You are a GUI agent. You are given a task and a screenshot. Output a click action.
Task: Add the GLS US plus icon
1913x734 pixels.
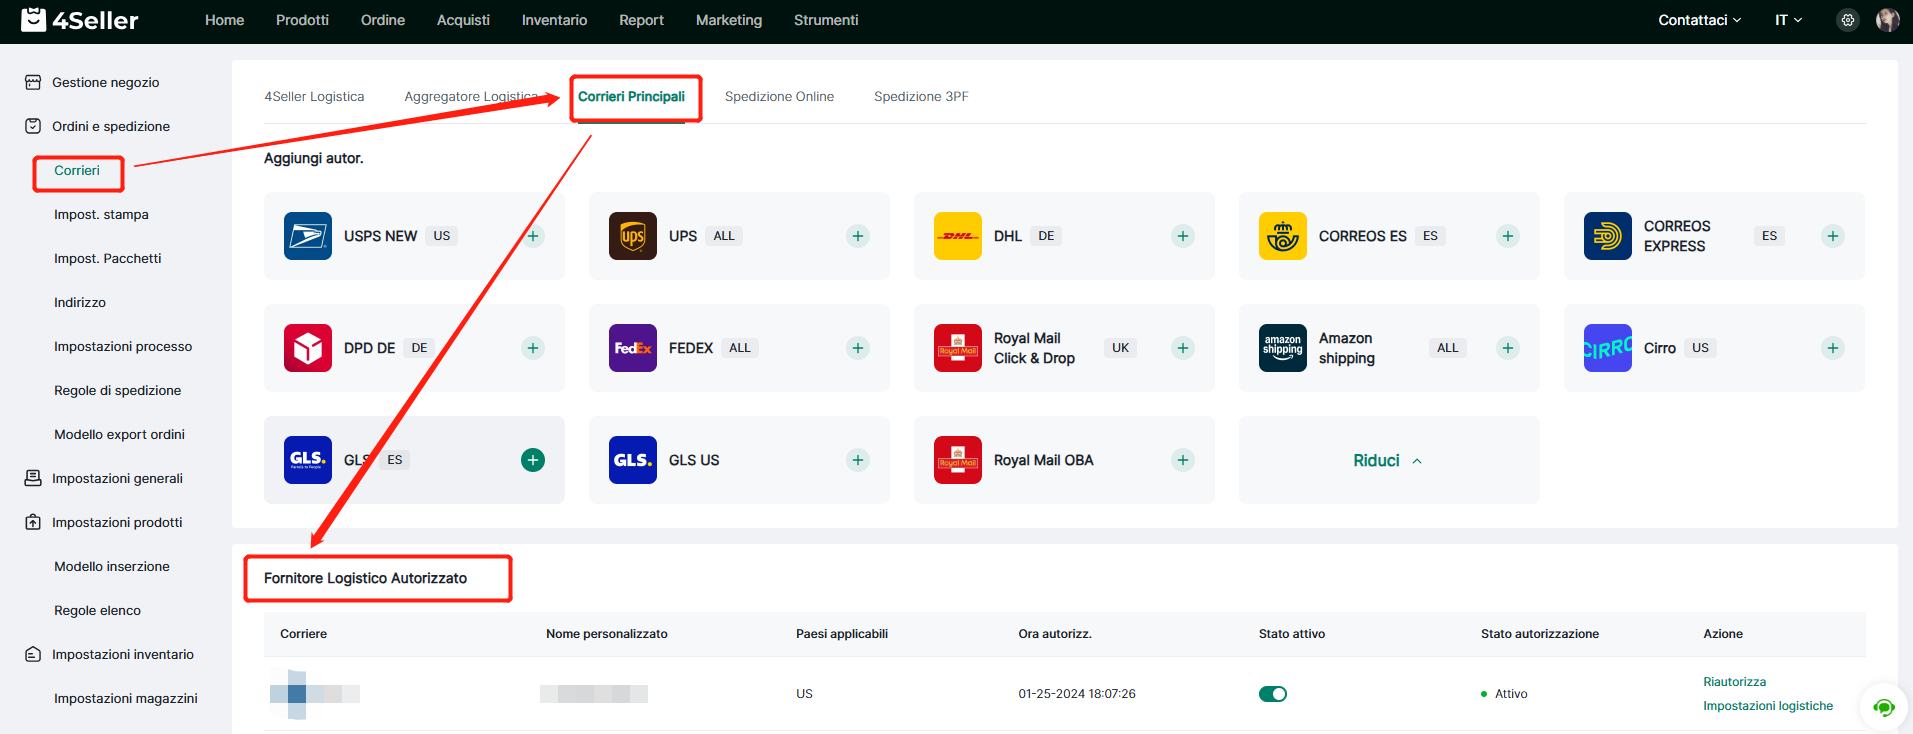pos(858,460)
